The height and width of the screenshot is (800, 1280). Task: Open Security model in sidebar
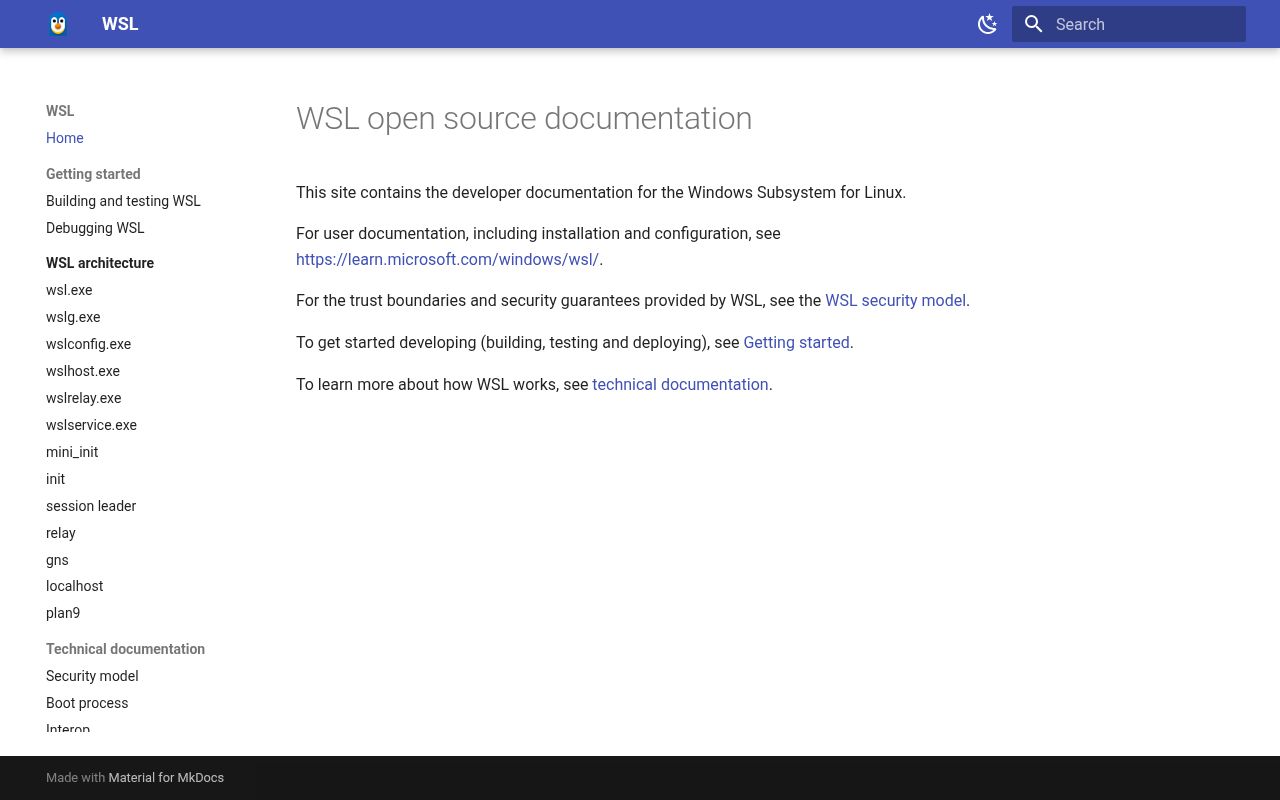click(92, 676)
